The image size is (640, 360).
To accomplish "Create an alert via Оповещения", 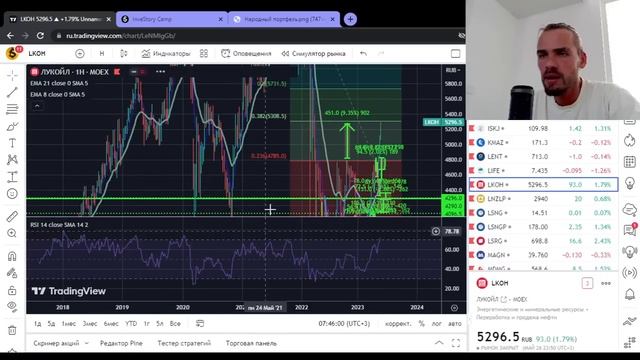I will pyautogui.click(x=246, y=53).
